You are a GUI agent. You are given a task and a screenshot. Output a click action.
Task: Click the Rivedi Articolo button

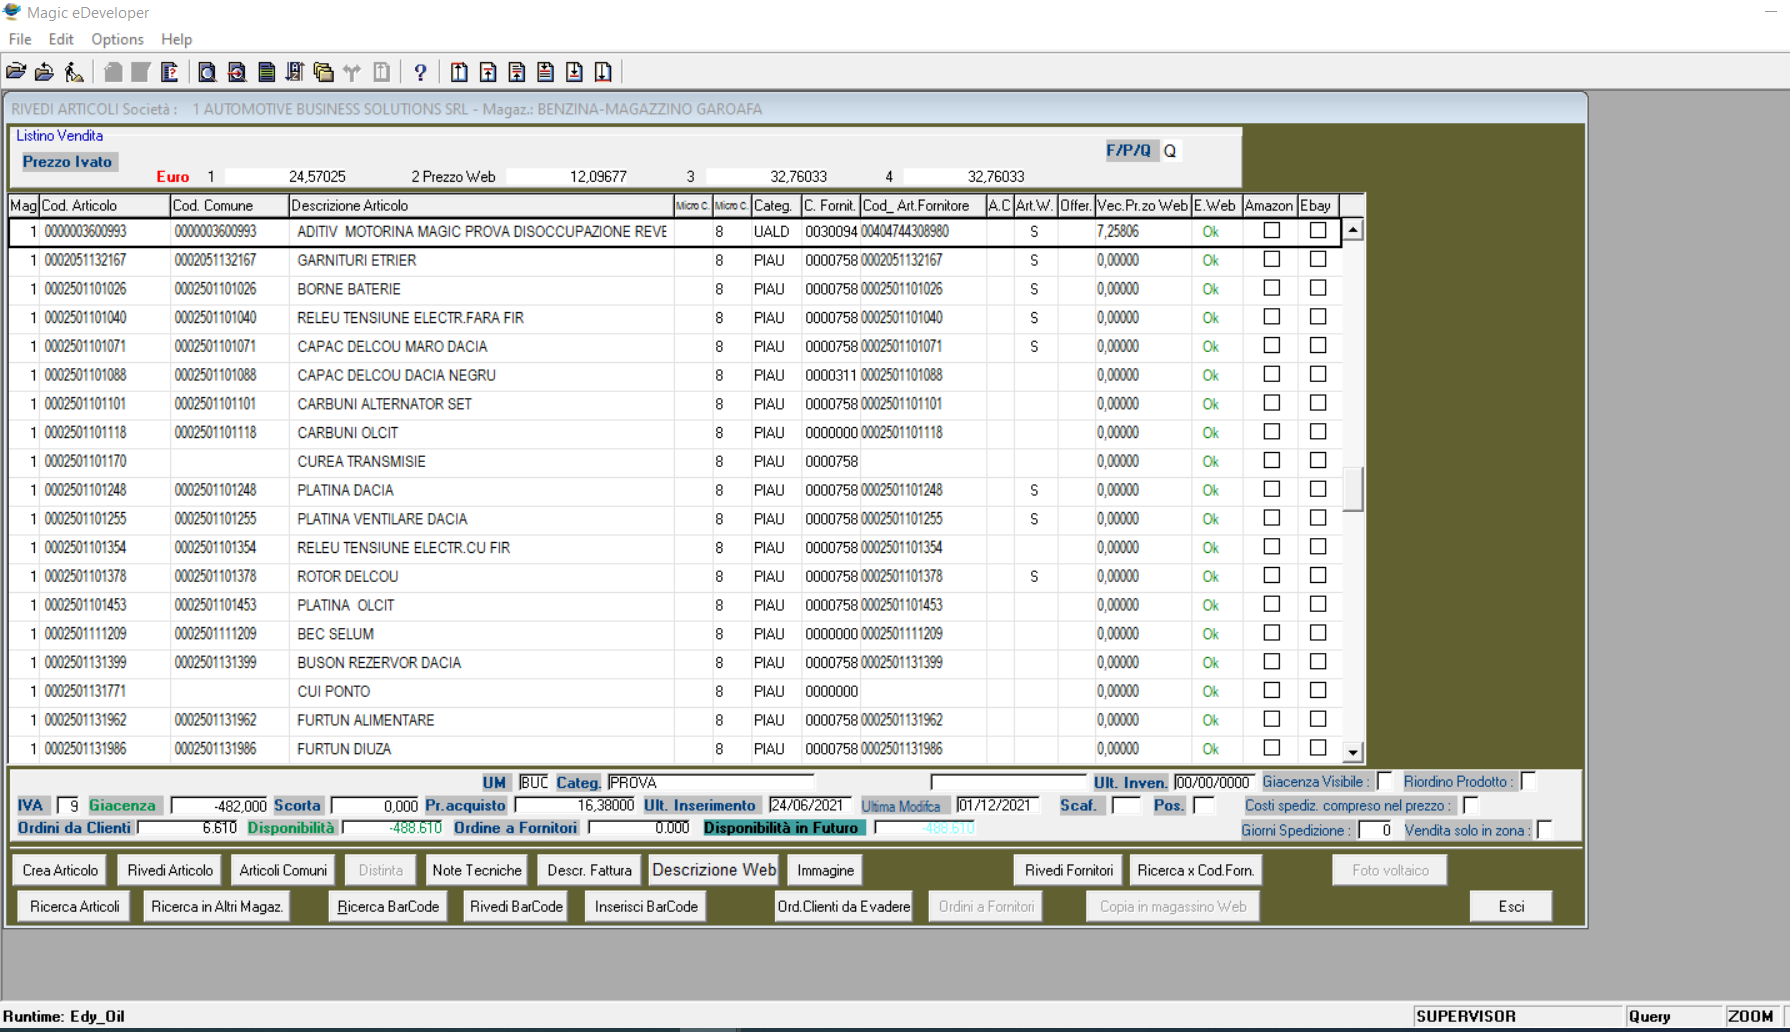click(x=170, y=870)
